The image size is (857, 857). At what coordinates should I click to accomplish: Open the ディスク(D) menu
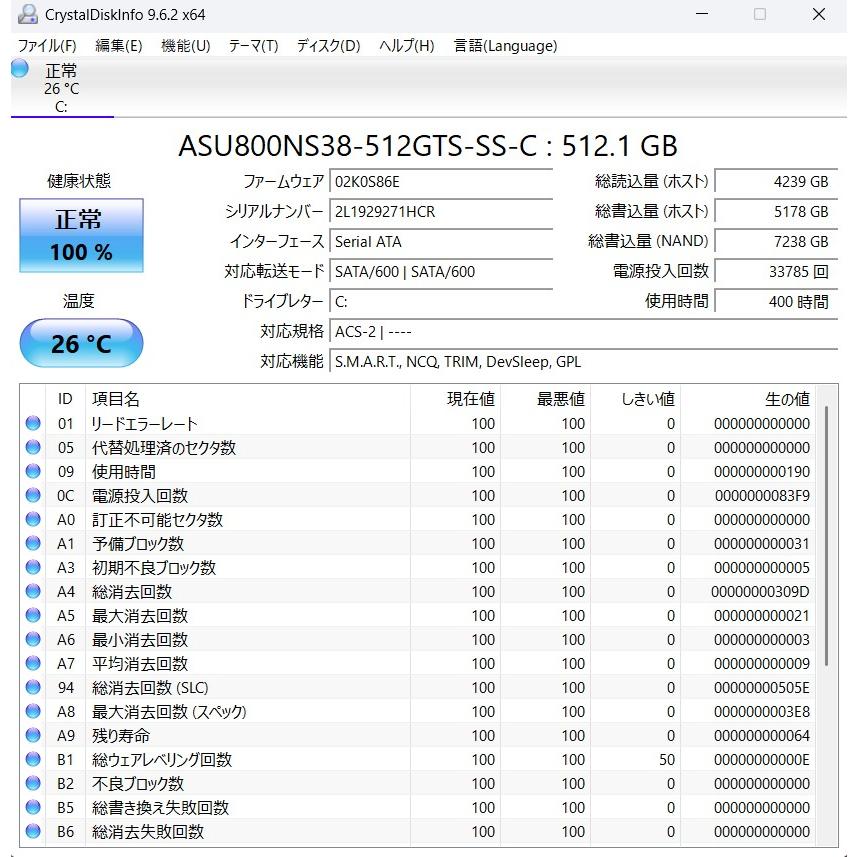click(328, 45)
